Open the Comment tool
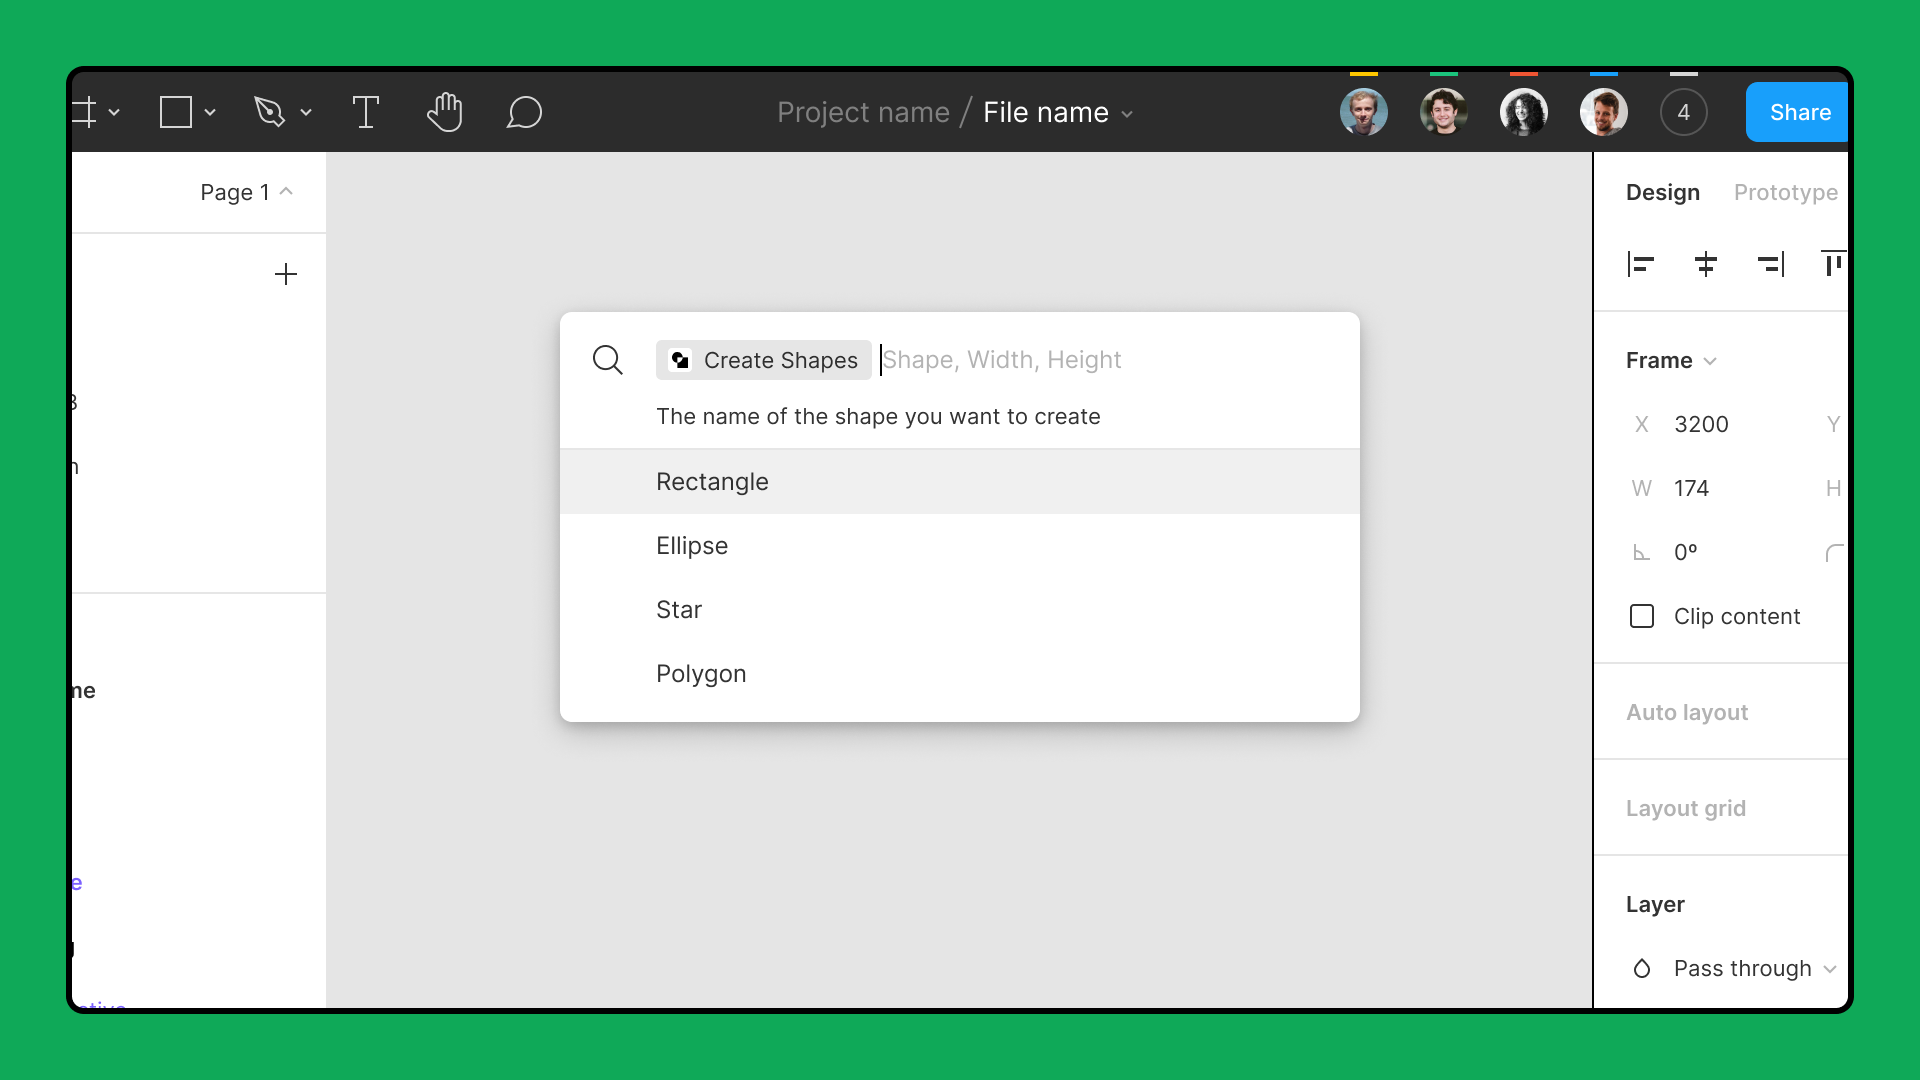 (524, 112)
